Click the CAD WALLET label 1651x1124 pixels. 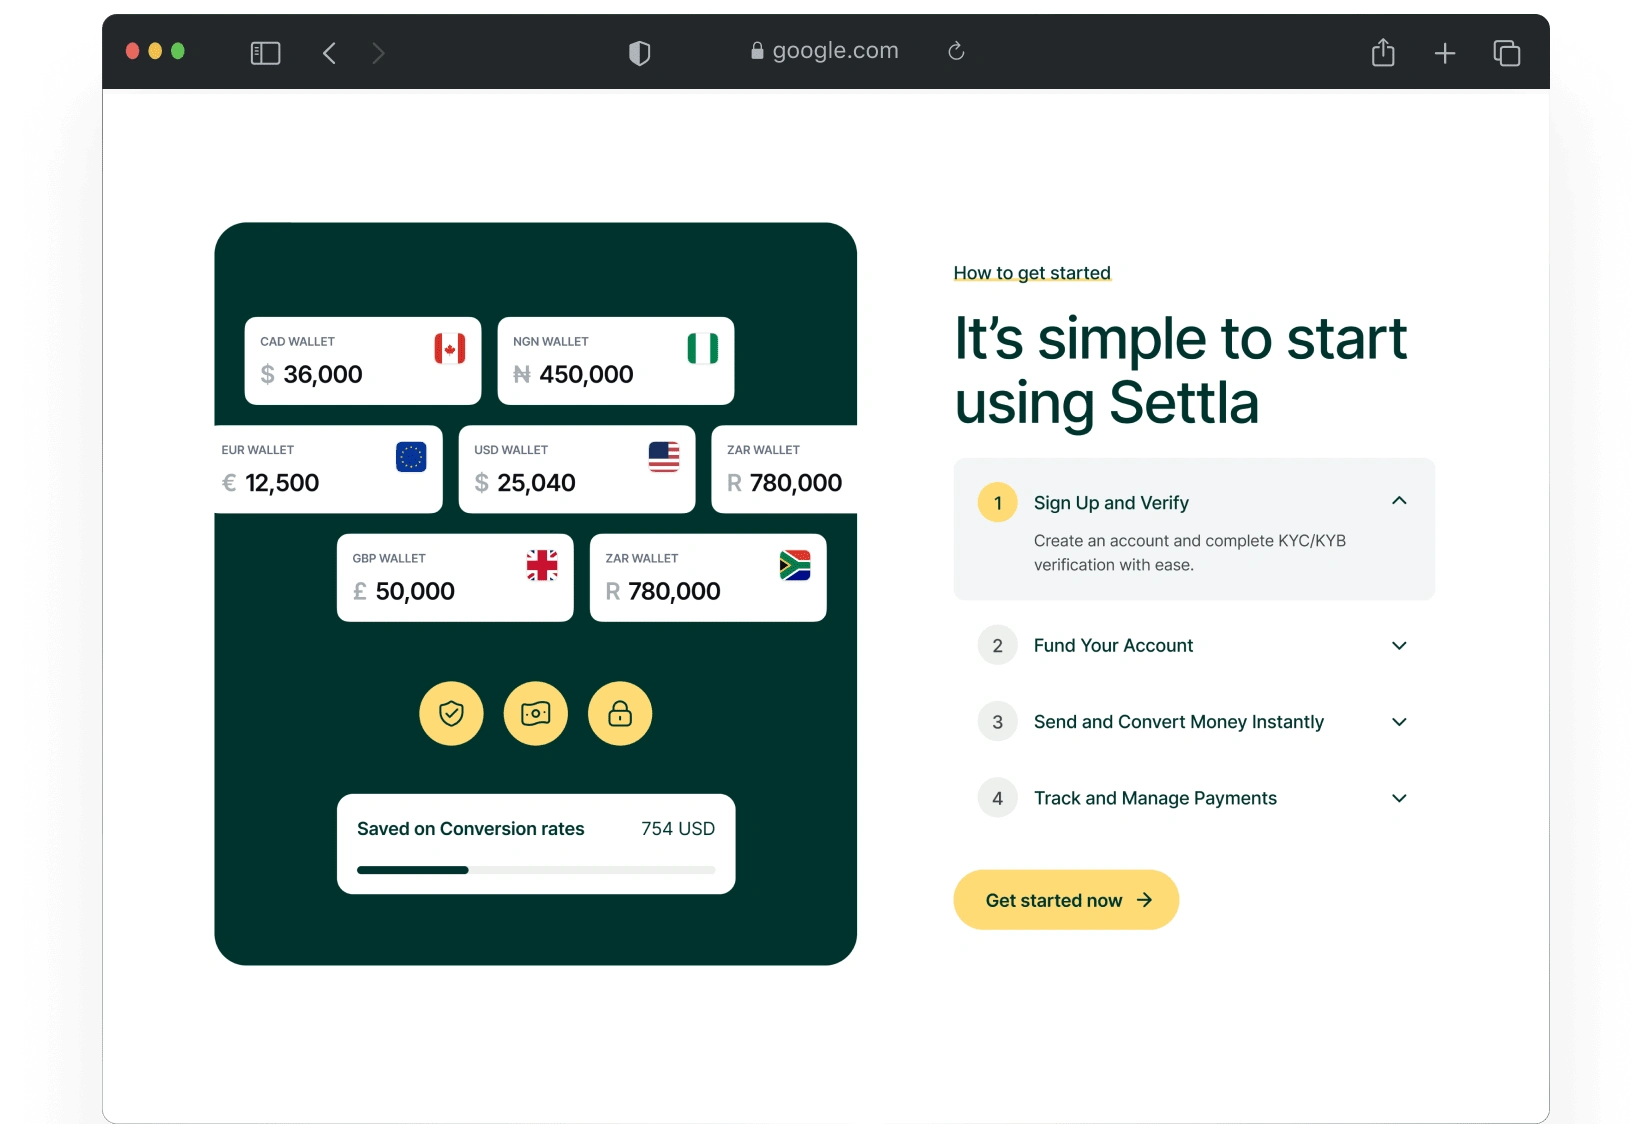coord(297,342)
